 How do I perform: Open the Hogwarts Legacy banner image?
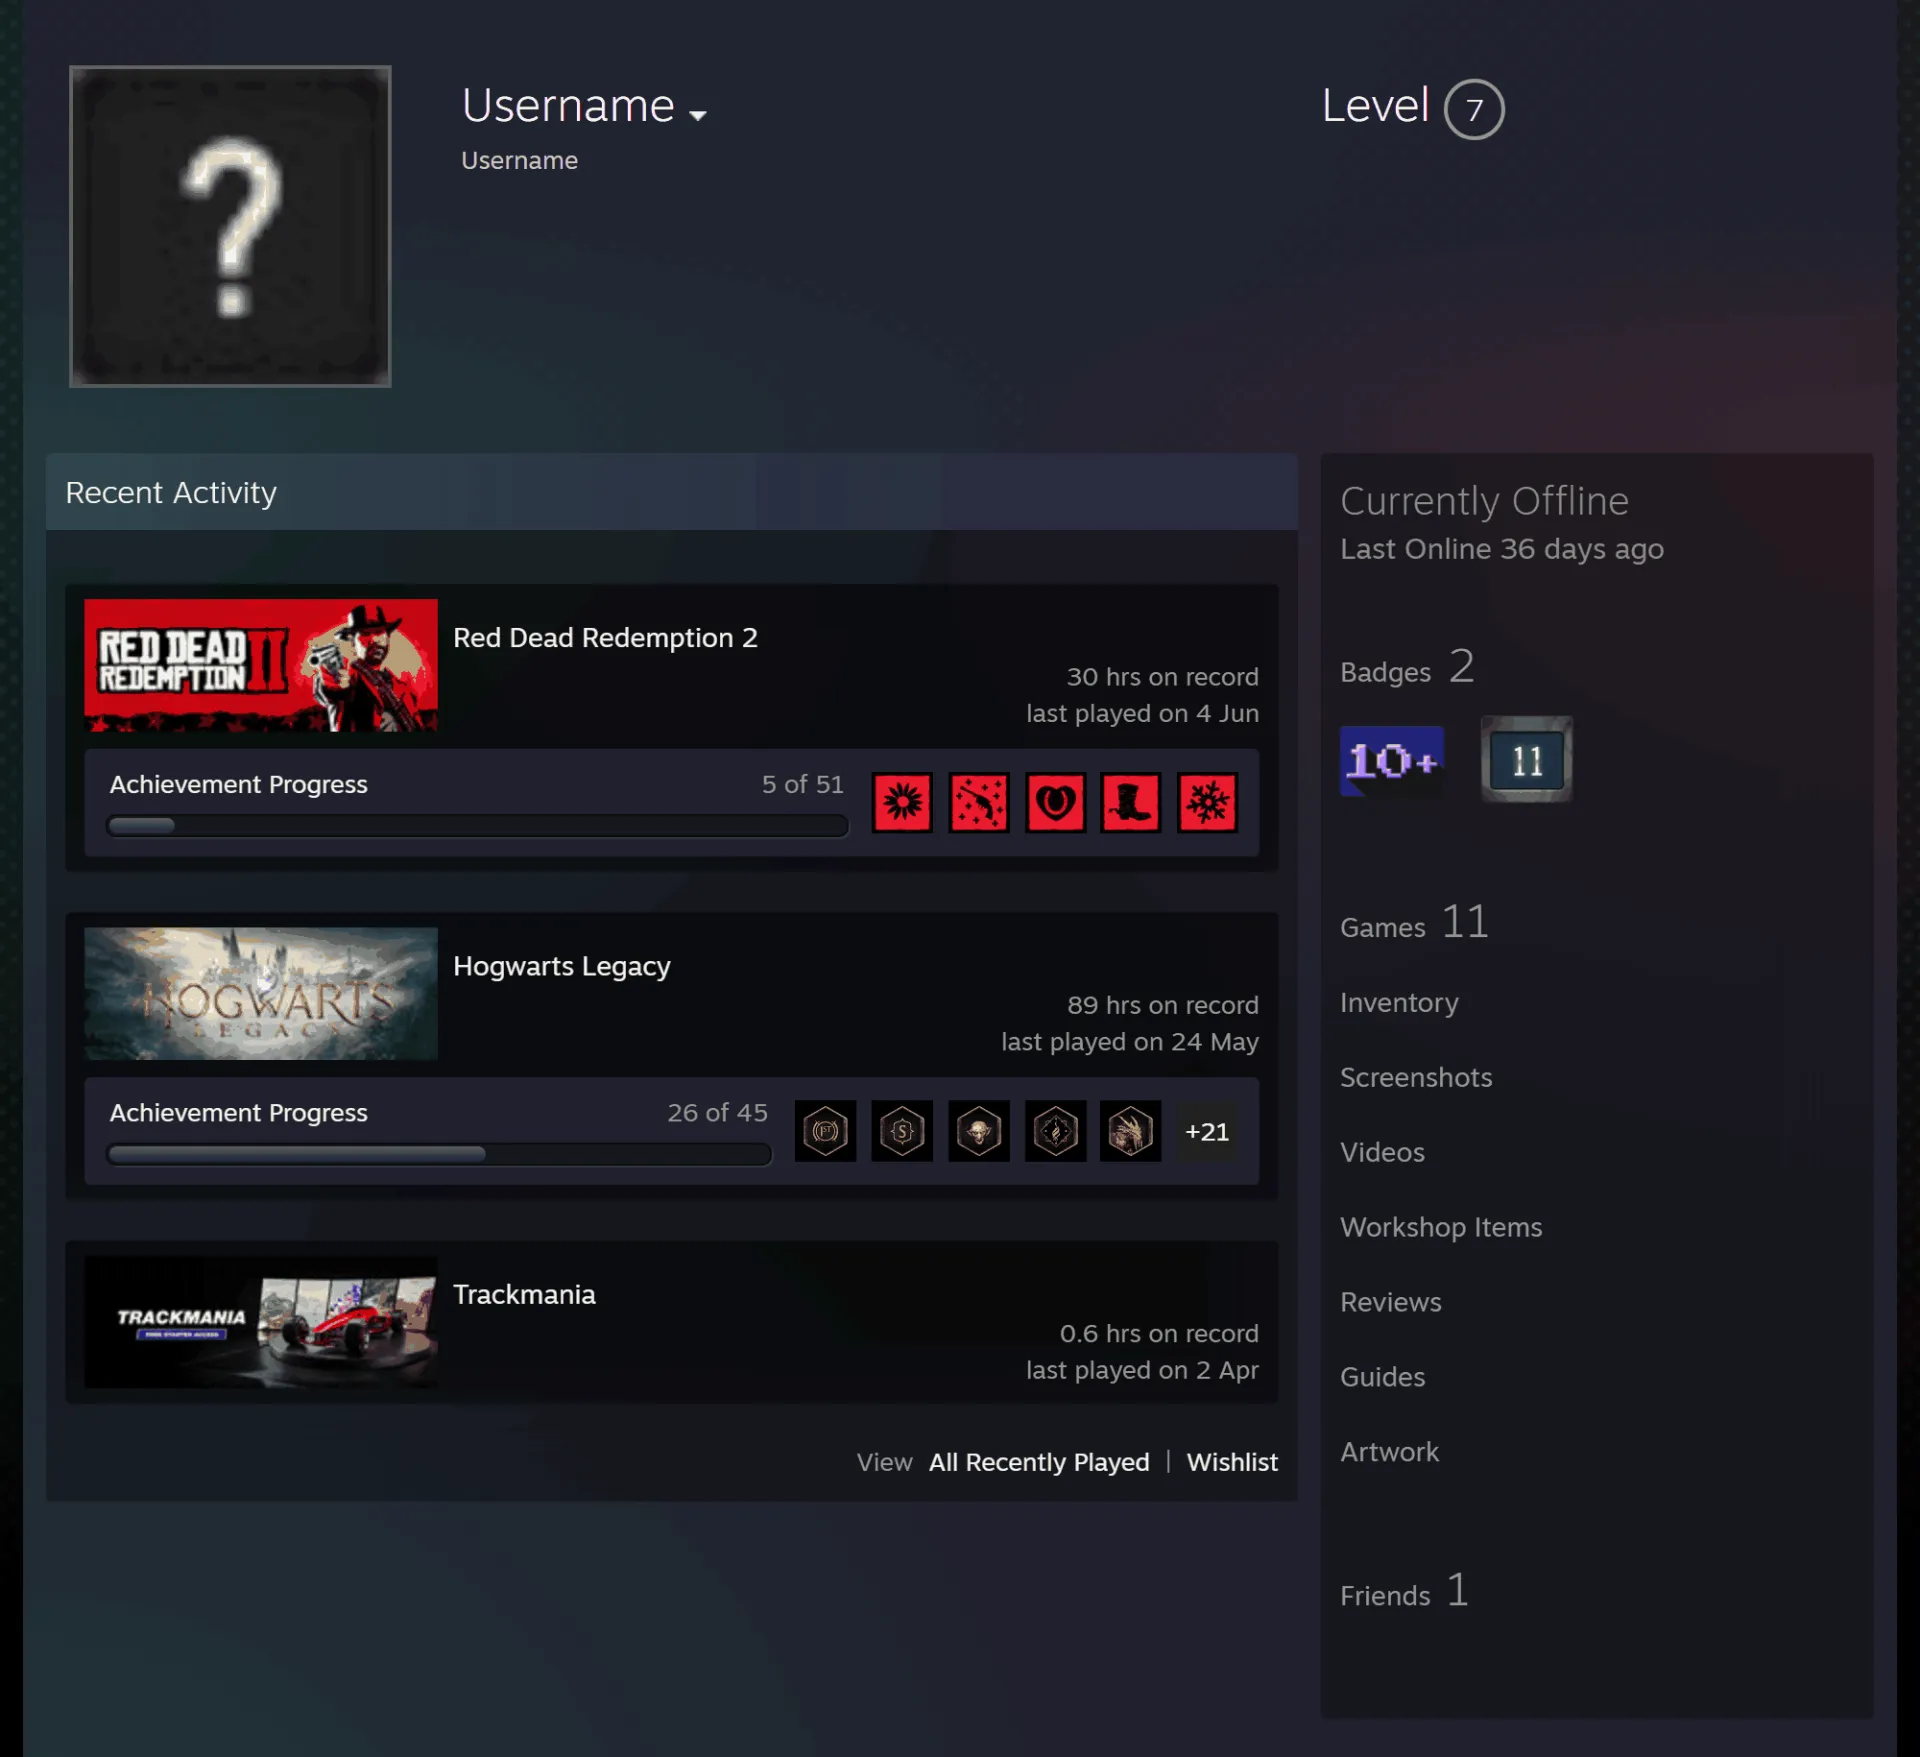click(261, 993)
